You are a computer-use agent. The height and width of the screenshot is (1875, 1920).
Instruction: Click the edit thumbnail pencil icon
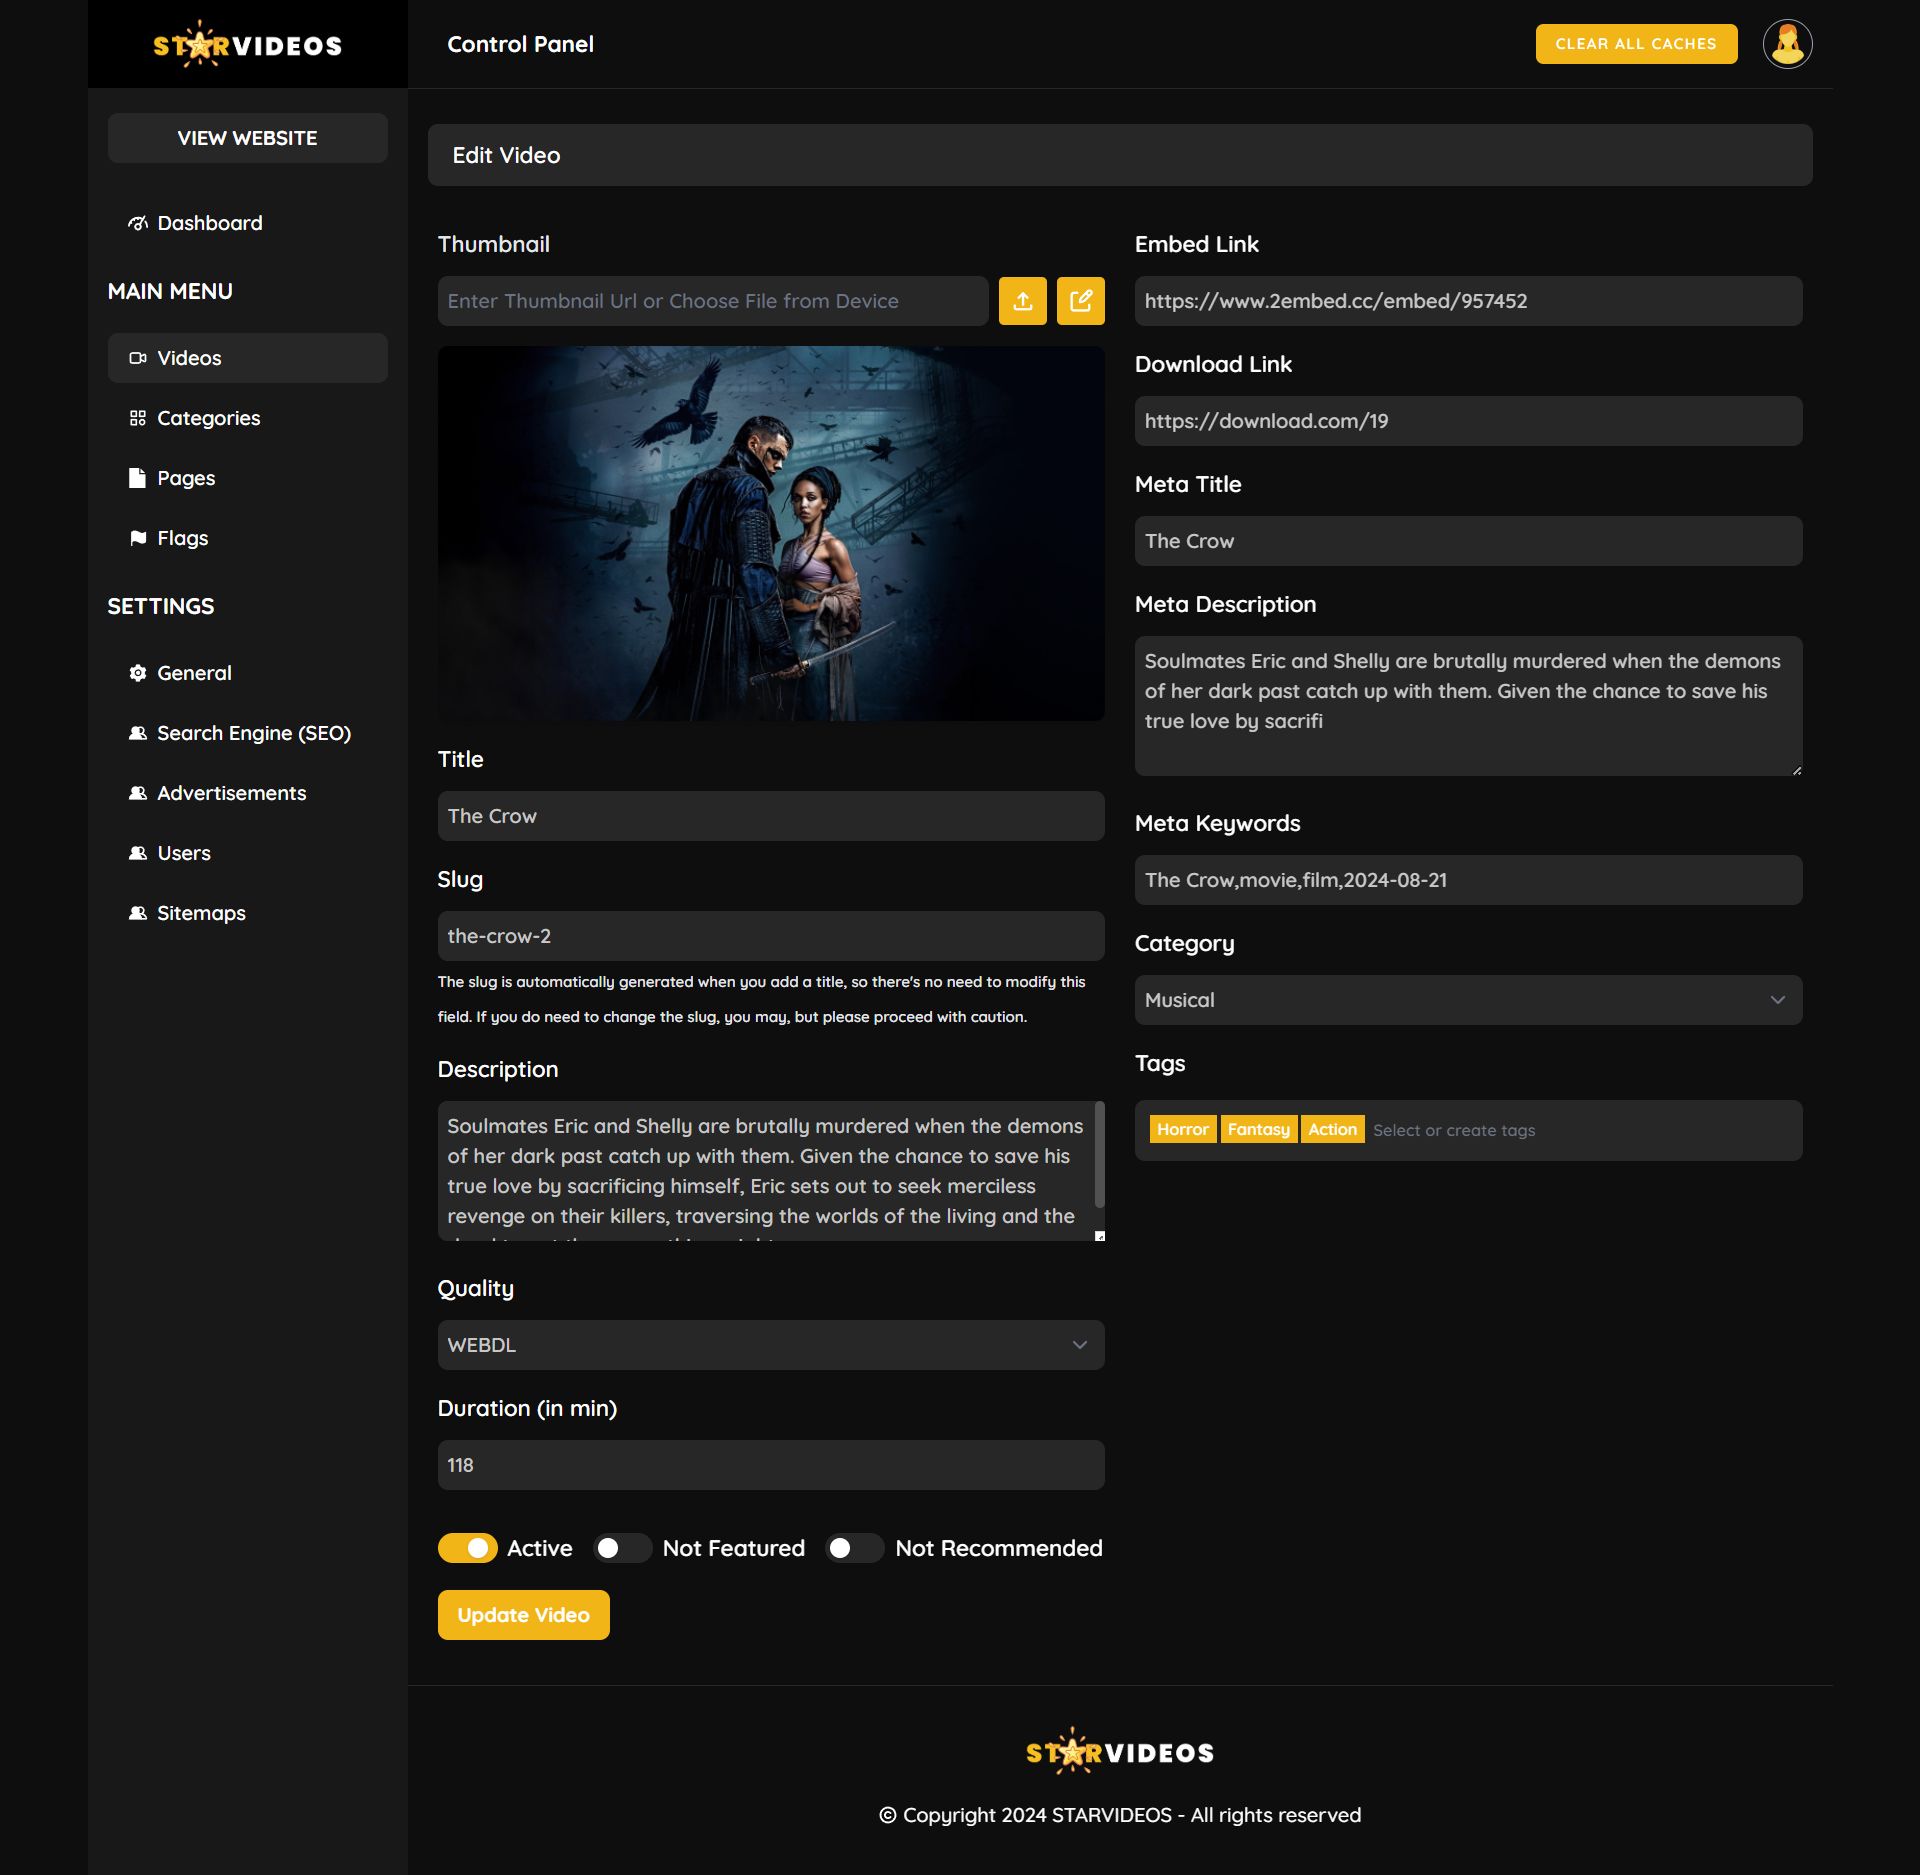pos(1080,301)
